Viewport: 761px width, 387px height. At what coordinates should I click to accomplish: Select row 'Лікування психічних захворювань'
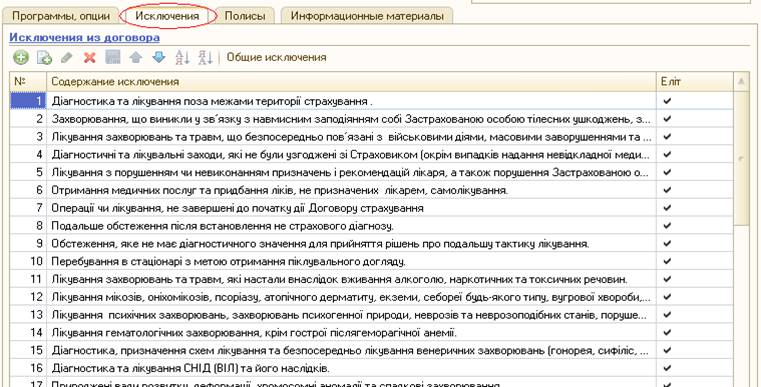tap(372, 315)
